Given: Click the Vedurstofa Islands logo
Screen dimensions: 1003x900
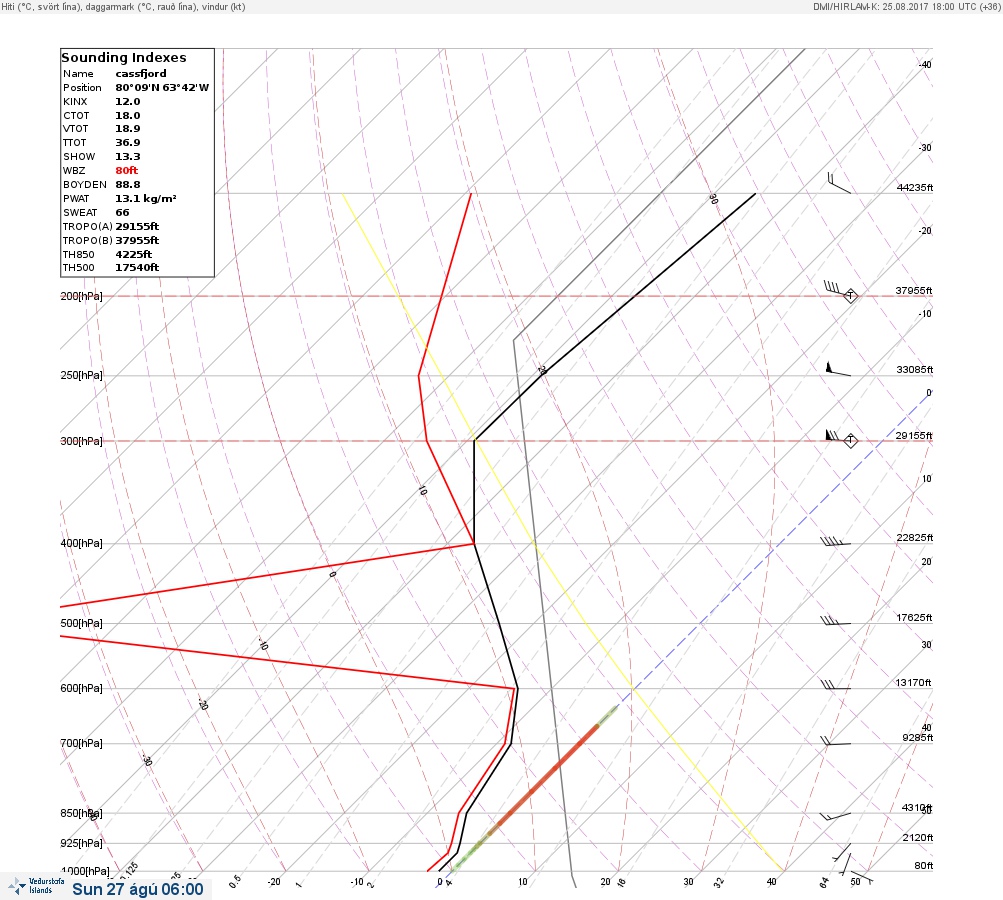Looking at the screenshot, I should point(36,886).
